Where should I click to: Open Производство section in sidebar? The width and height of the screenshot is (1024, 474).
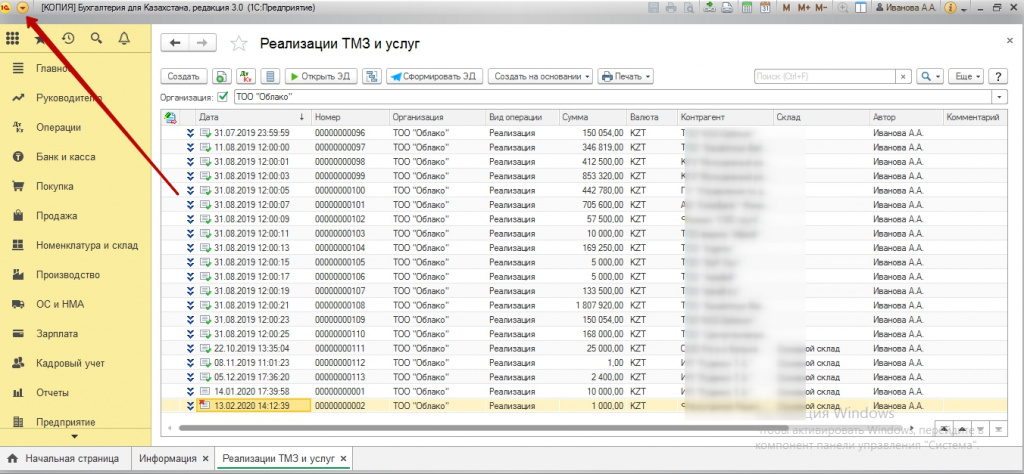tap(67, 275)
